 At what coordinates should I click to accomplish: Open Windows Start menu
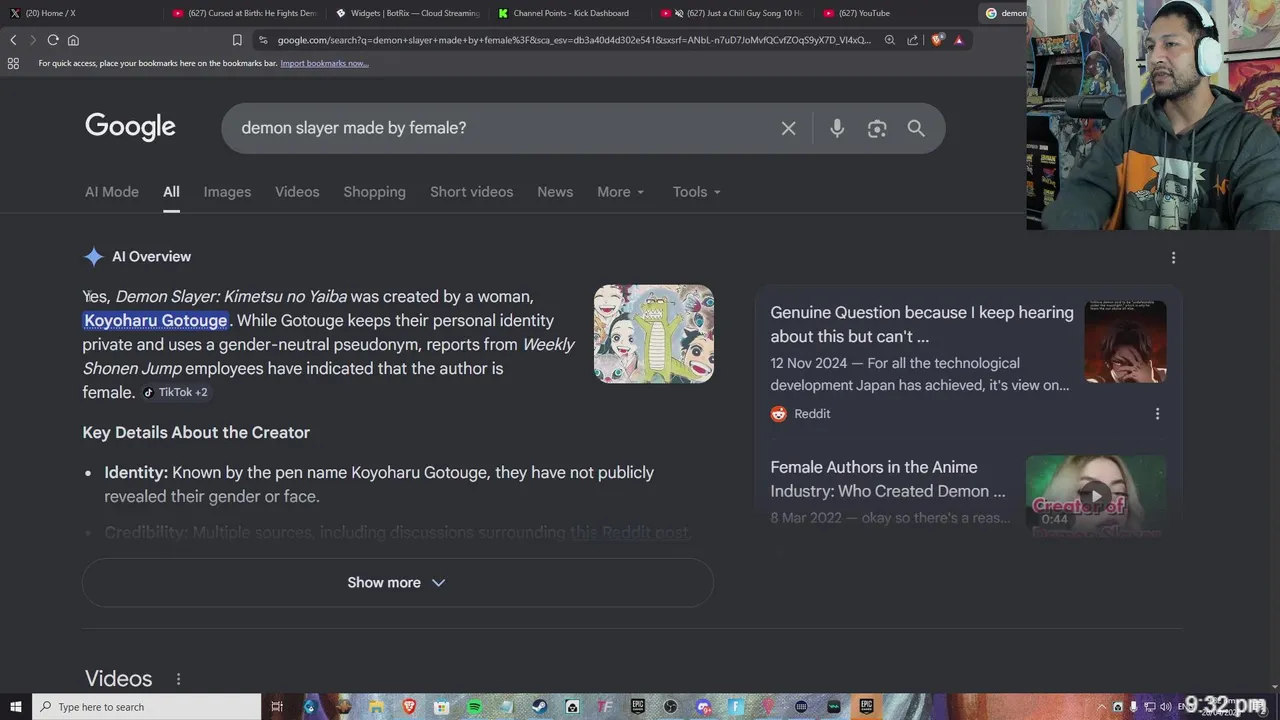pos(15,707)
